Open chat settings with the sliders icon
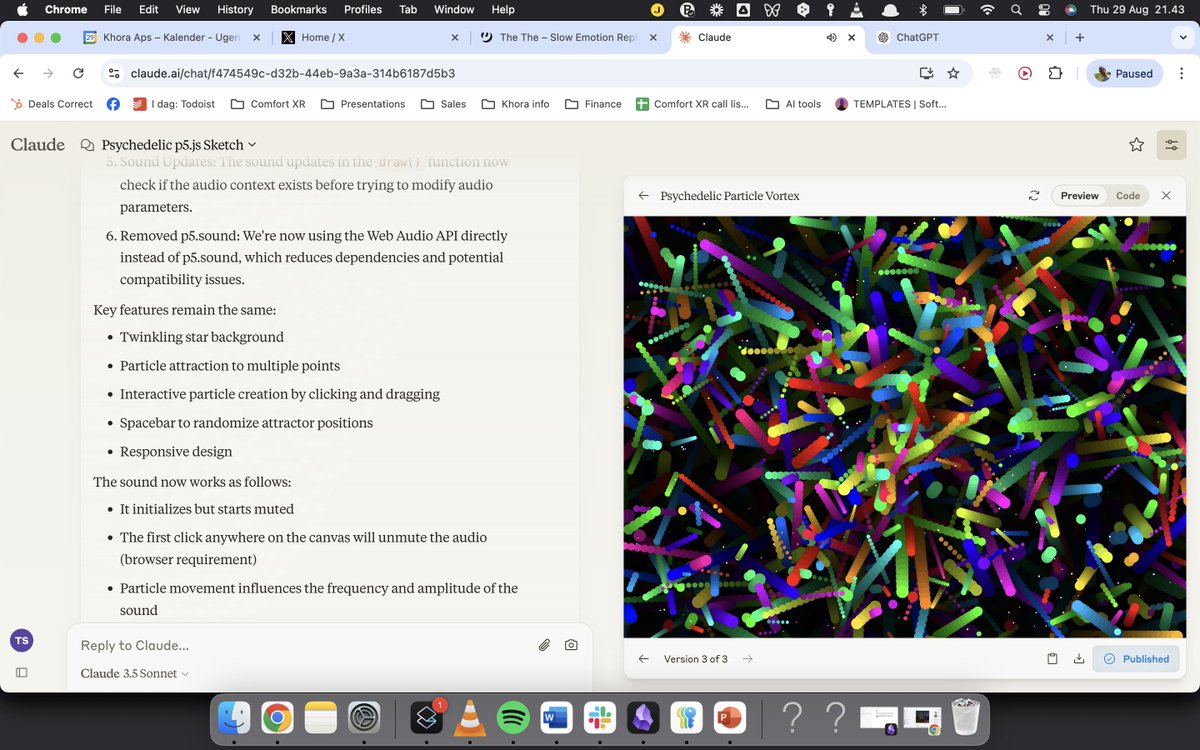Viewport: 1200px width, 750px height. [1171, 145]
